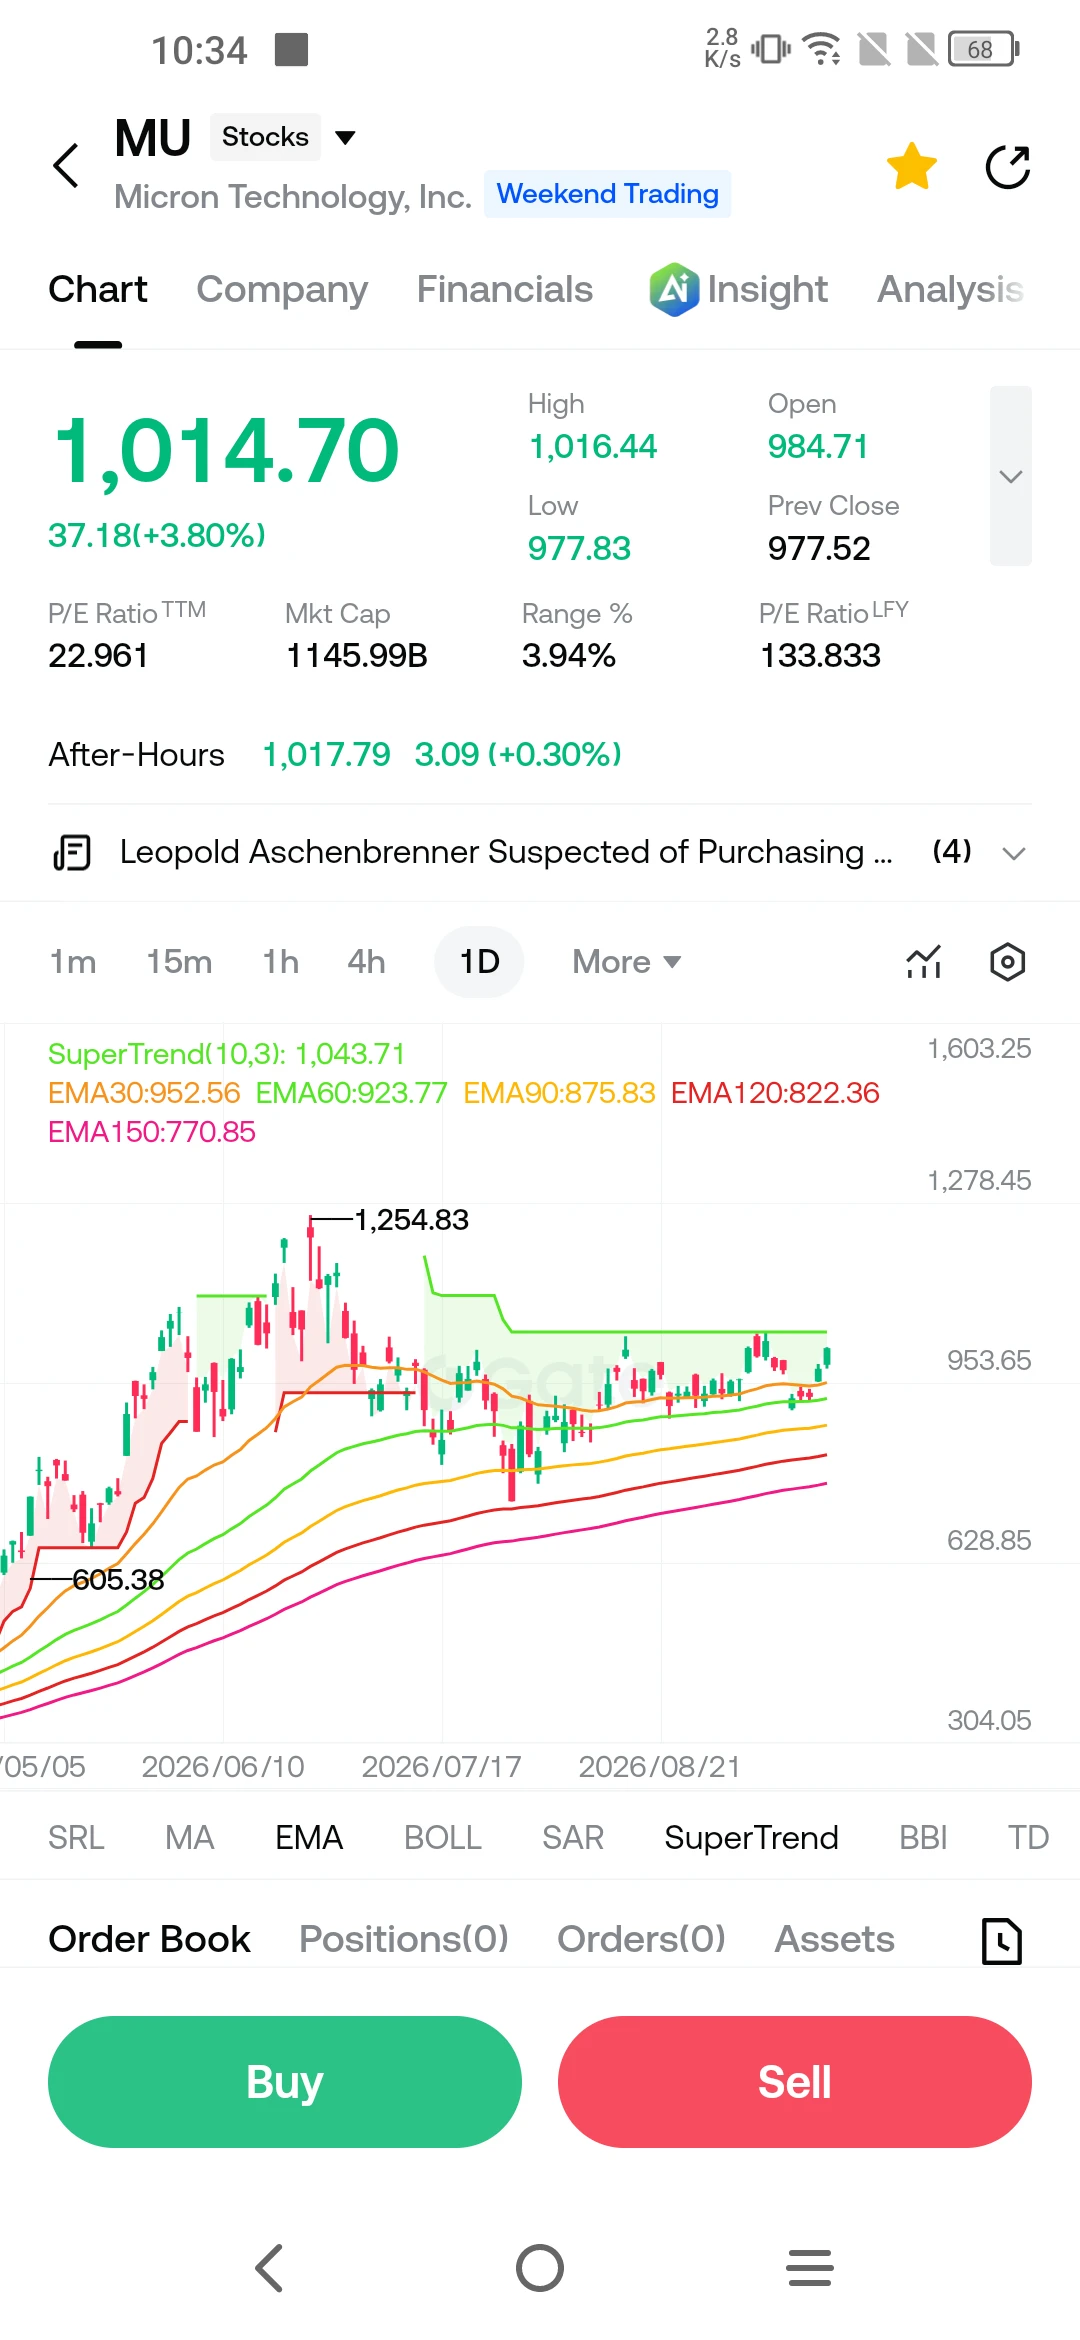Toggle the BBI indicator
This screenshot has width=1080, height=2340.
(923, 1838)
